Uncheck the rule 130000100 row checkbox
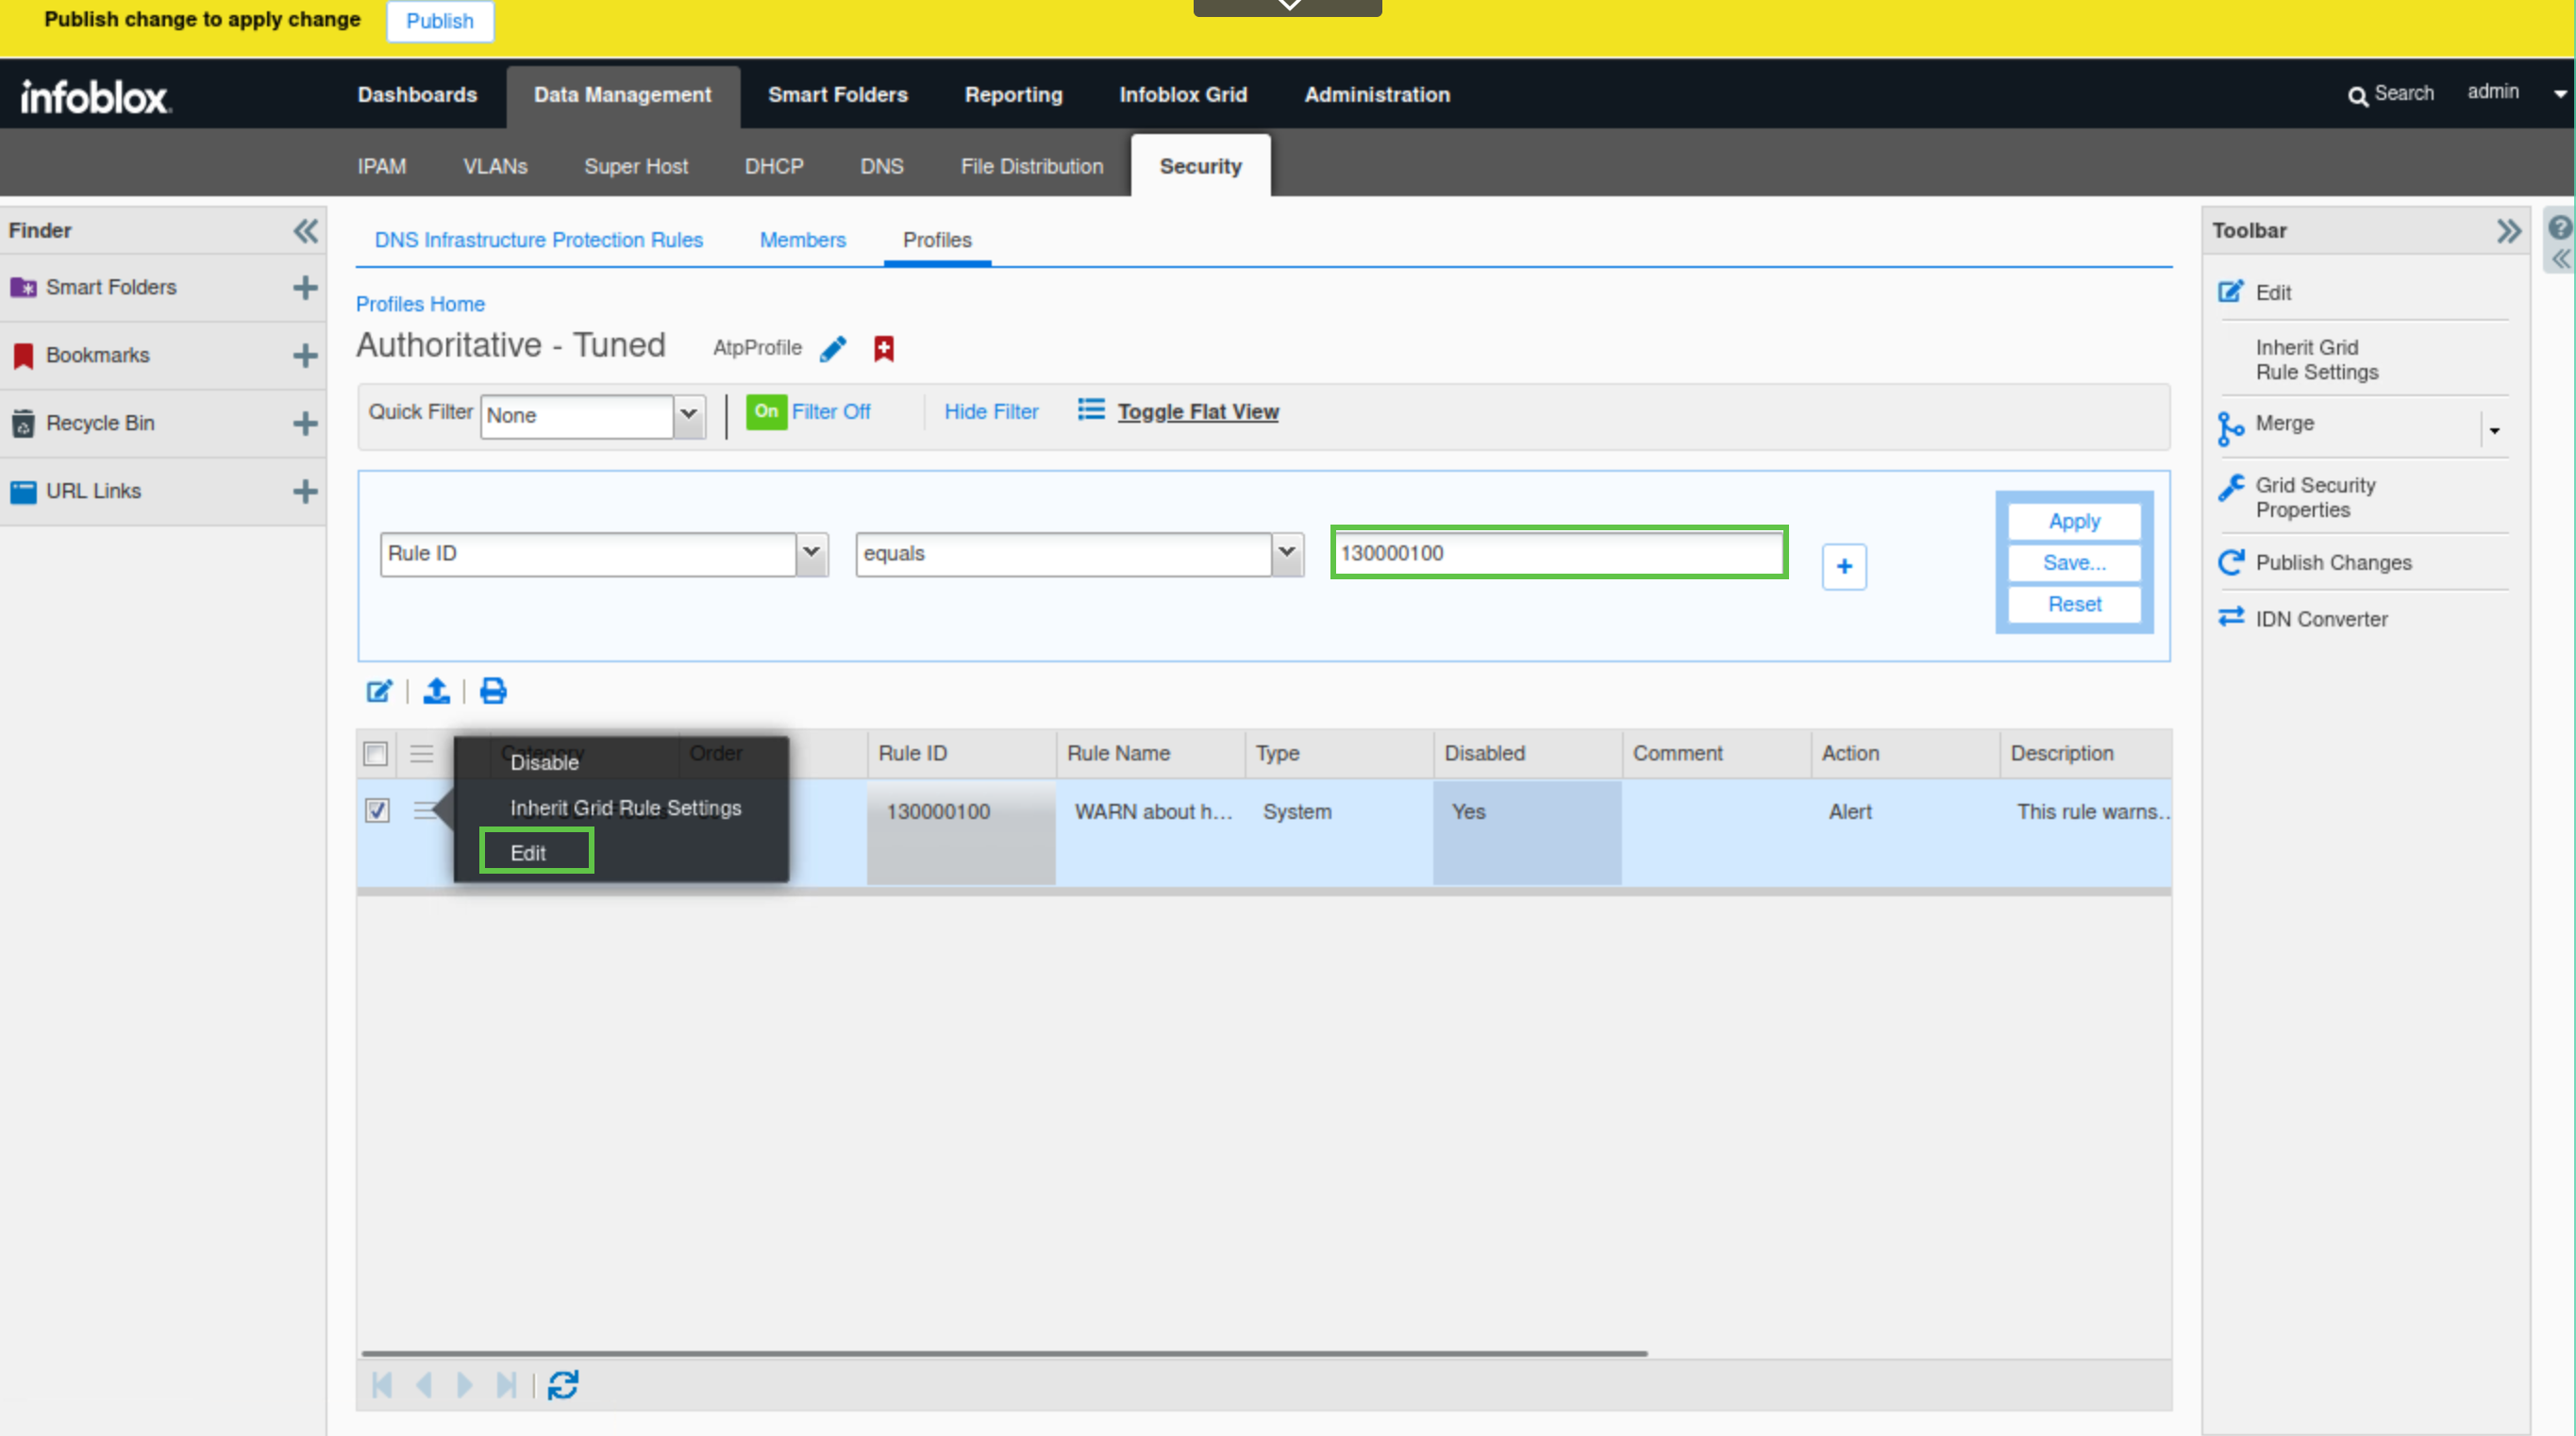This screenshot has width=2576, height=1436. [377, 810]
